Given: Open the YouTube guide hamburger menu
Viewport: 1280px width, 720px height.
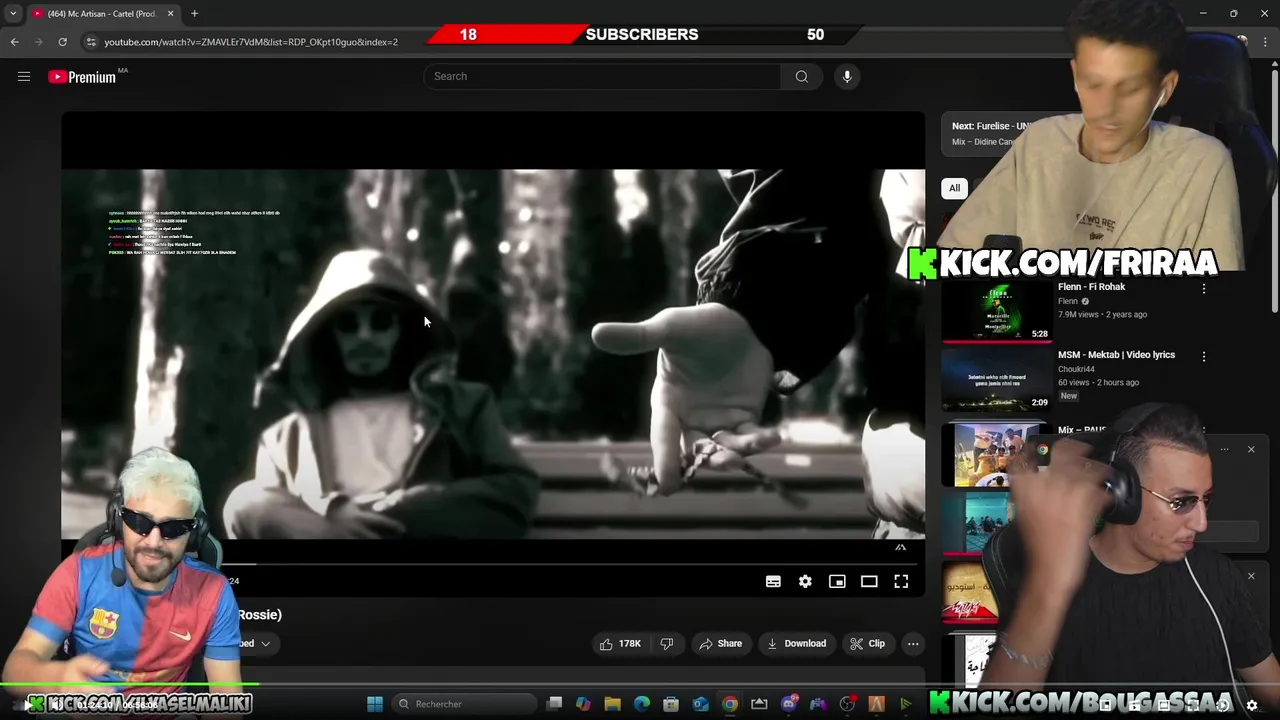Looking at the screenshot, I should (24, 76).
